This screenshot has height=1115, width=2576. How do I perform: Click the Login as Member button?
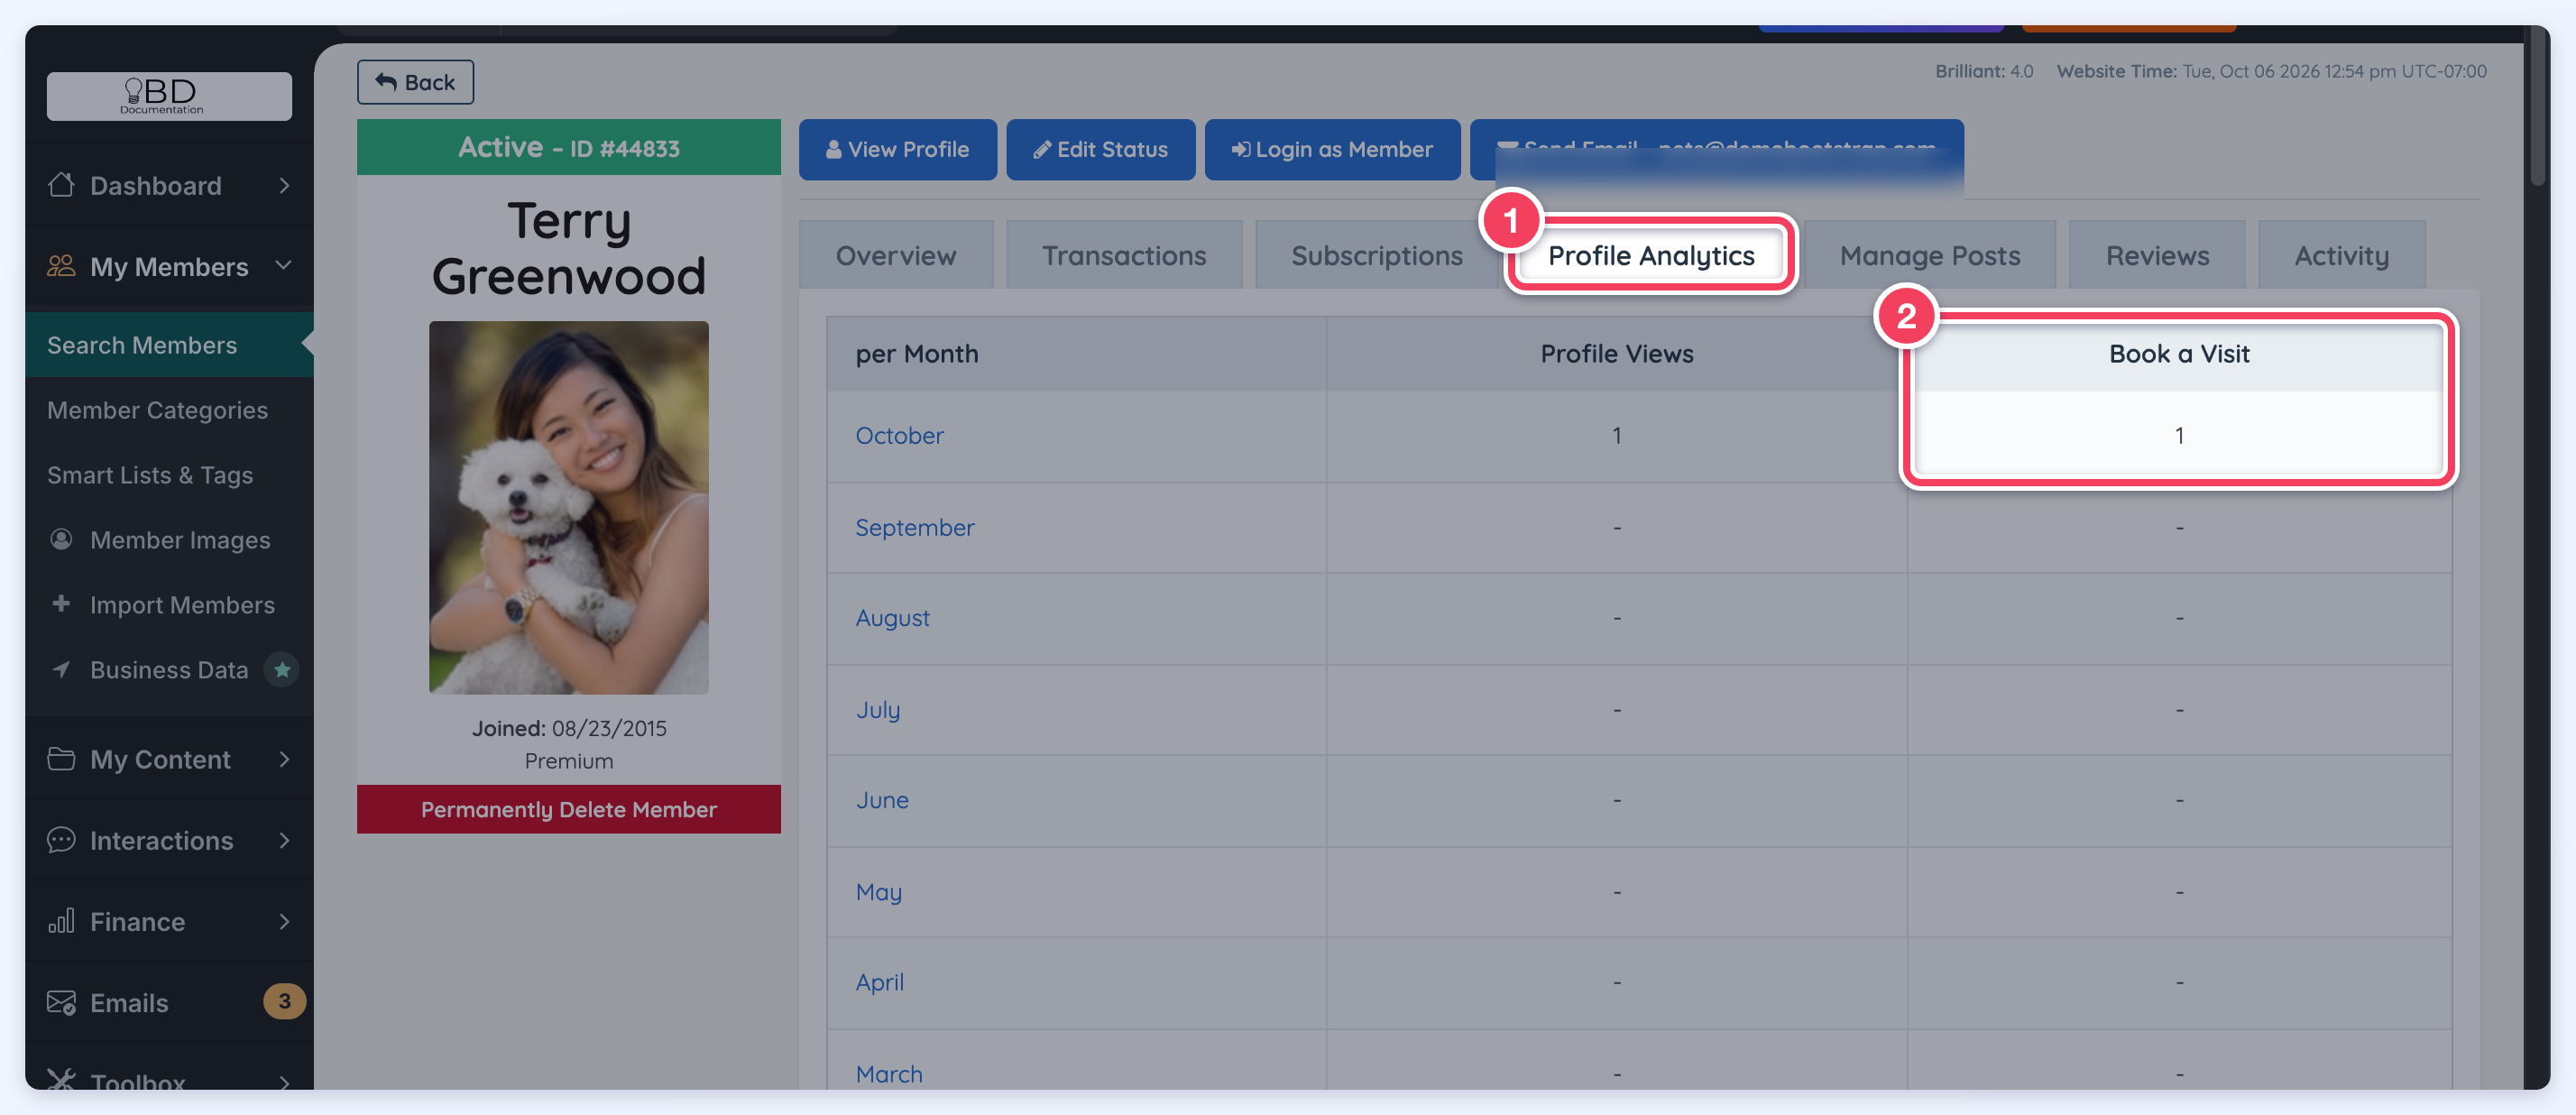pyautogui.click(x=1332, y=150)
